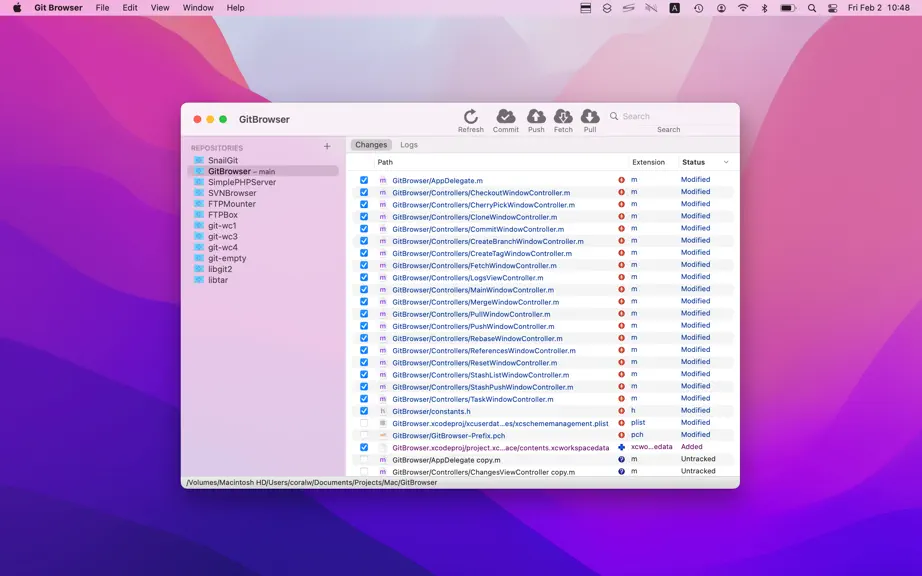Screen dimensions: 922x576
Task: Check the AppDelegate copy.m checkbox
Action: [x=364, y=460]
